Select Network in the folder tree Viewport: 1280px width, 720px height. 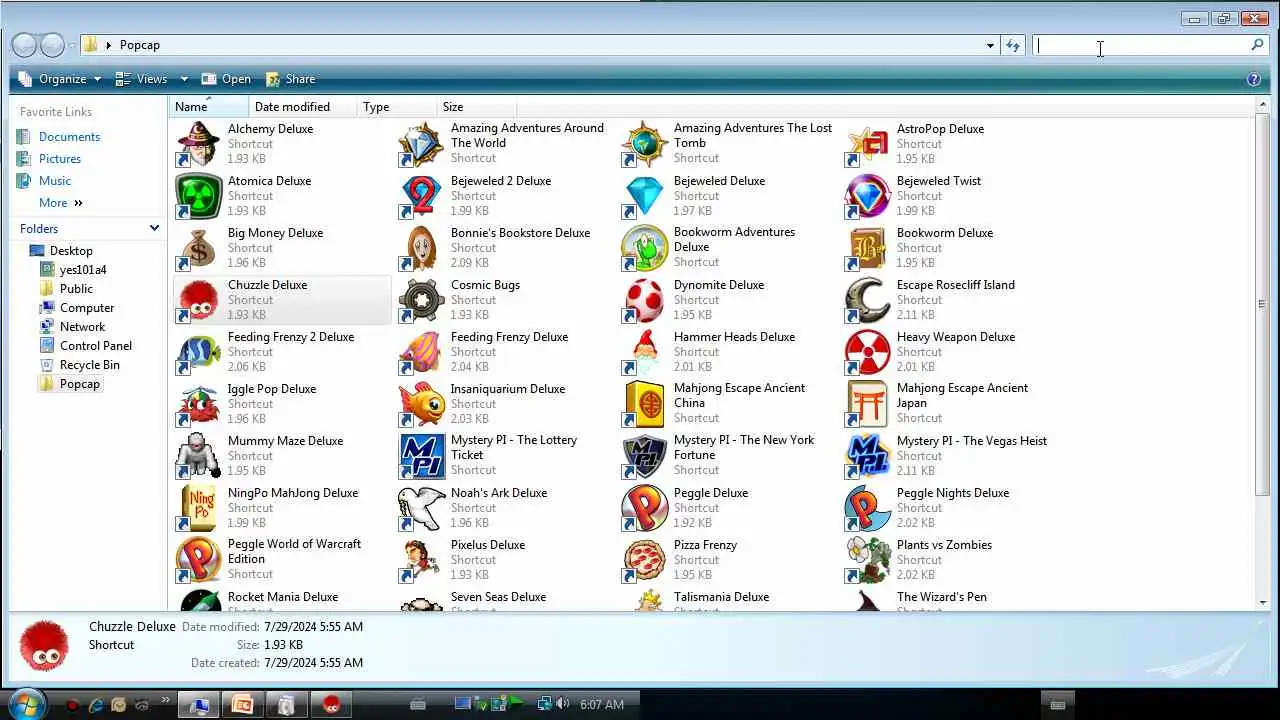coord(82,327)
